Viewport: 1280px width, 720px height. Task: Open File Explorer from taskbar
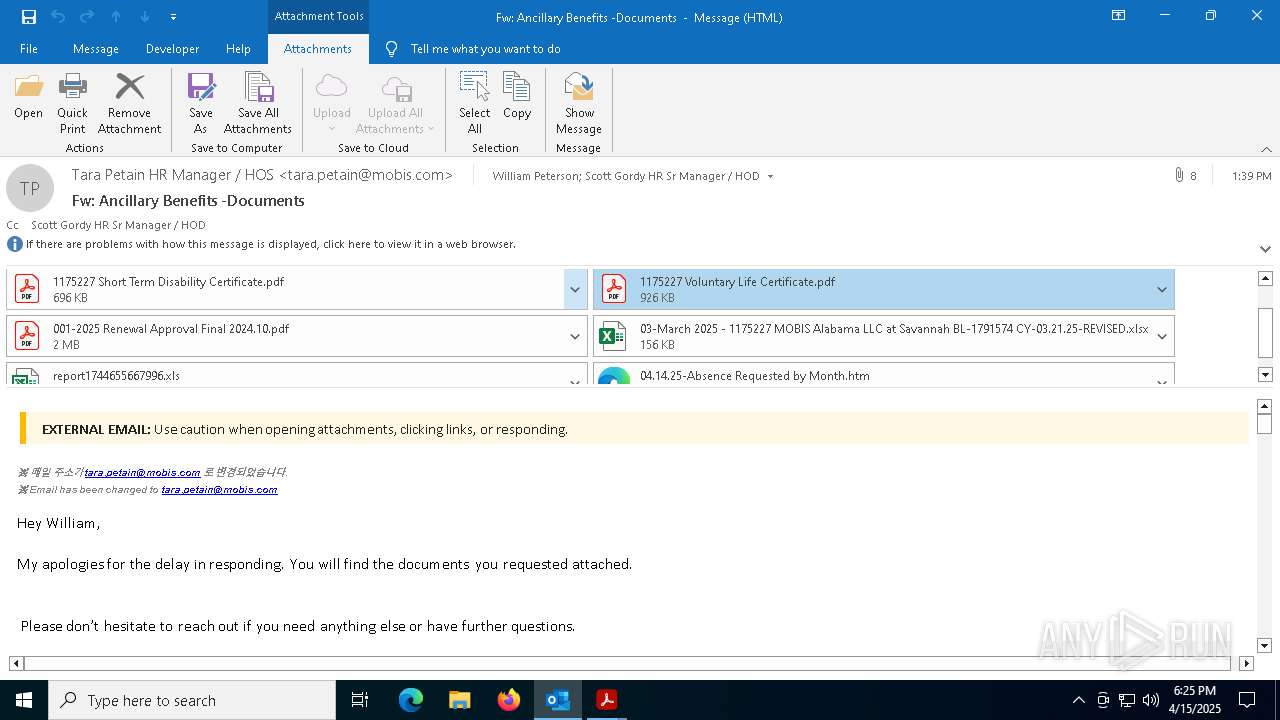tap(460, 700)
